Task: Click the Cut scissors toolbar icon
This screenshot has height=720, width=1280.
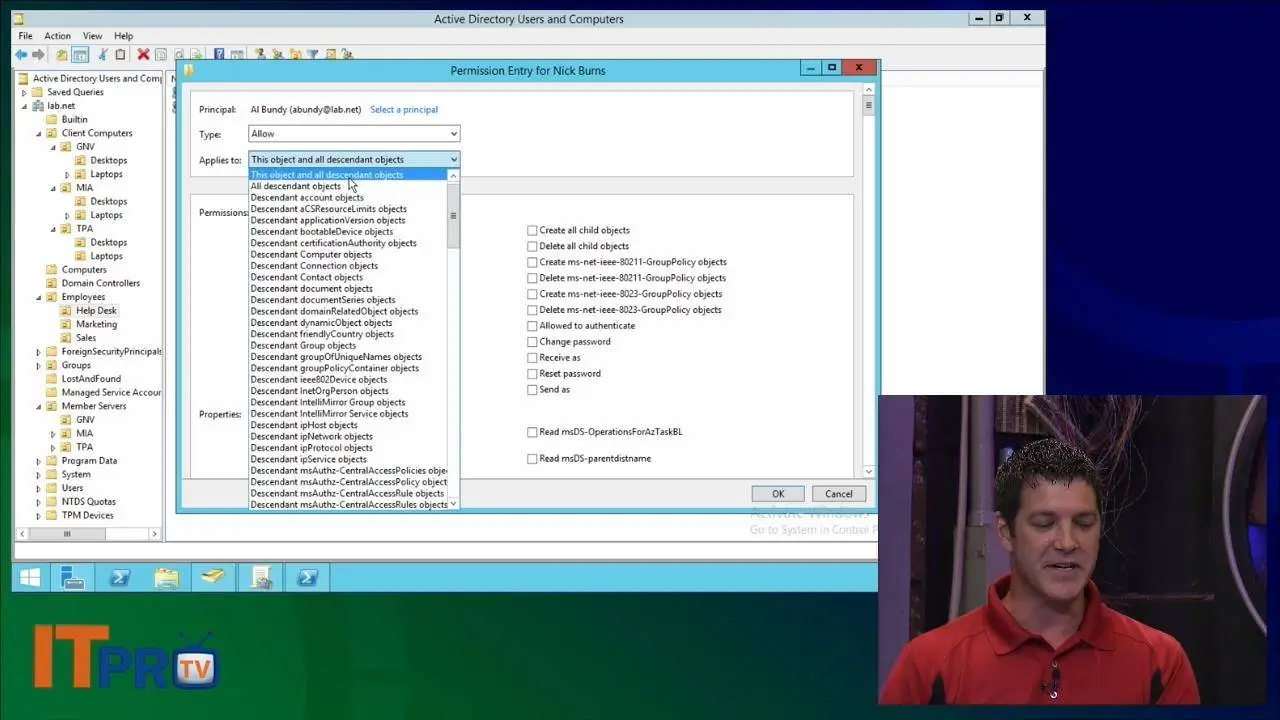Action: [103, 54]
